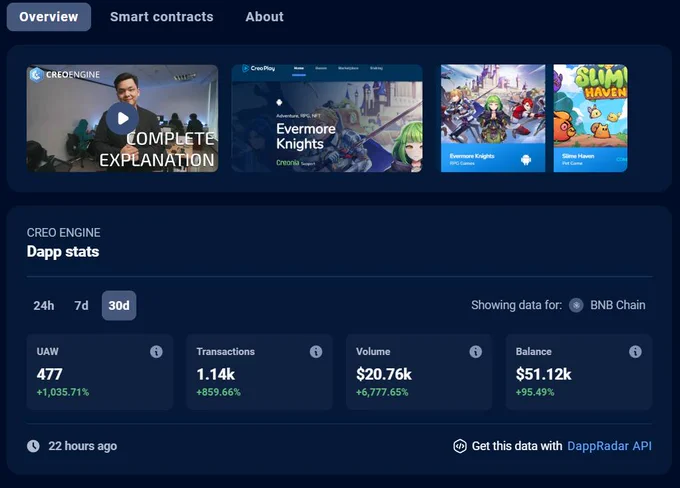Image resolution: width=680 pixels, height=488 pixels.
Task: Click the Showing data for label
Action: click(x=517, y=305)
